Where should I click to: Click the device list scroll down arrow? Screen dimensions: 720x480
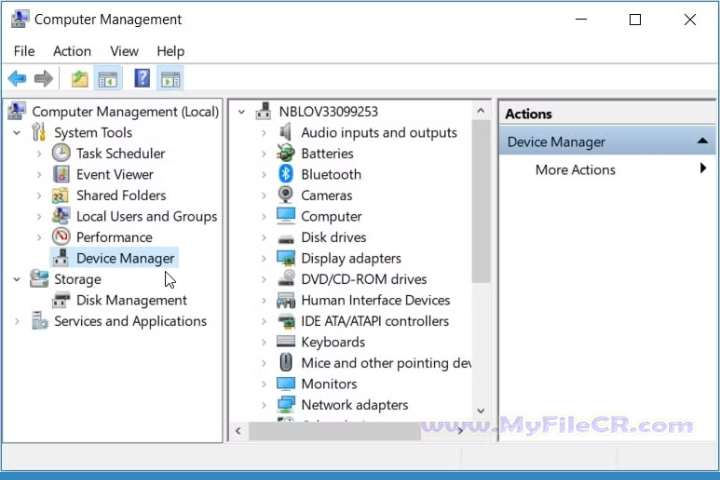point(481,411)
